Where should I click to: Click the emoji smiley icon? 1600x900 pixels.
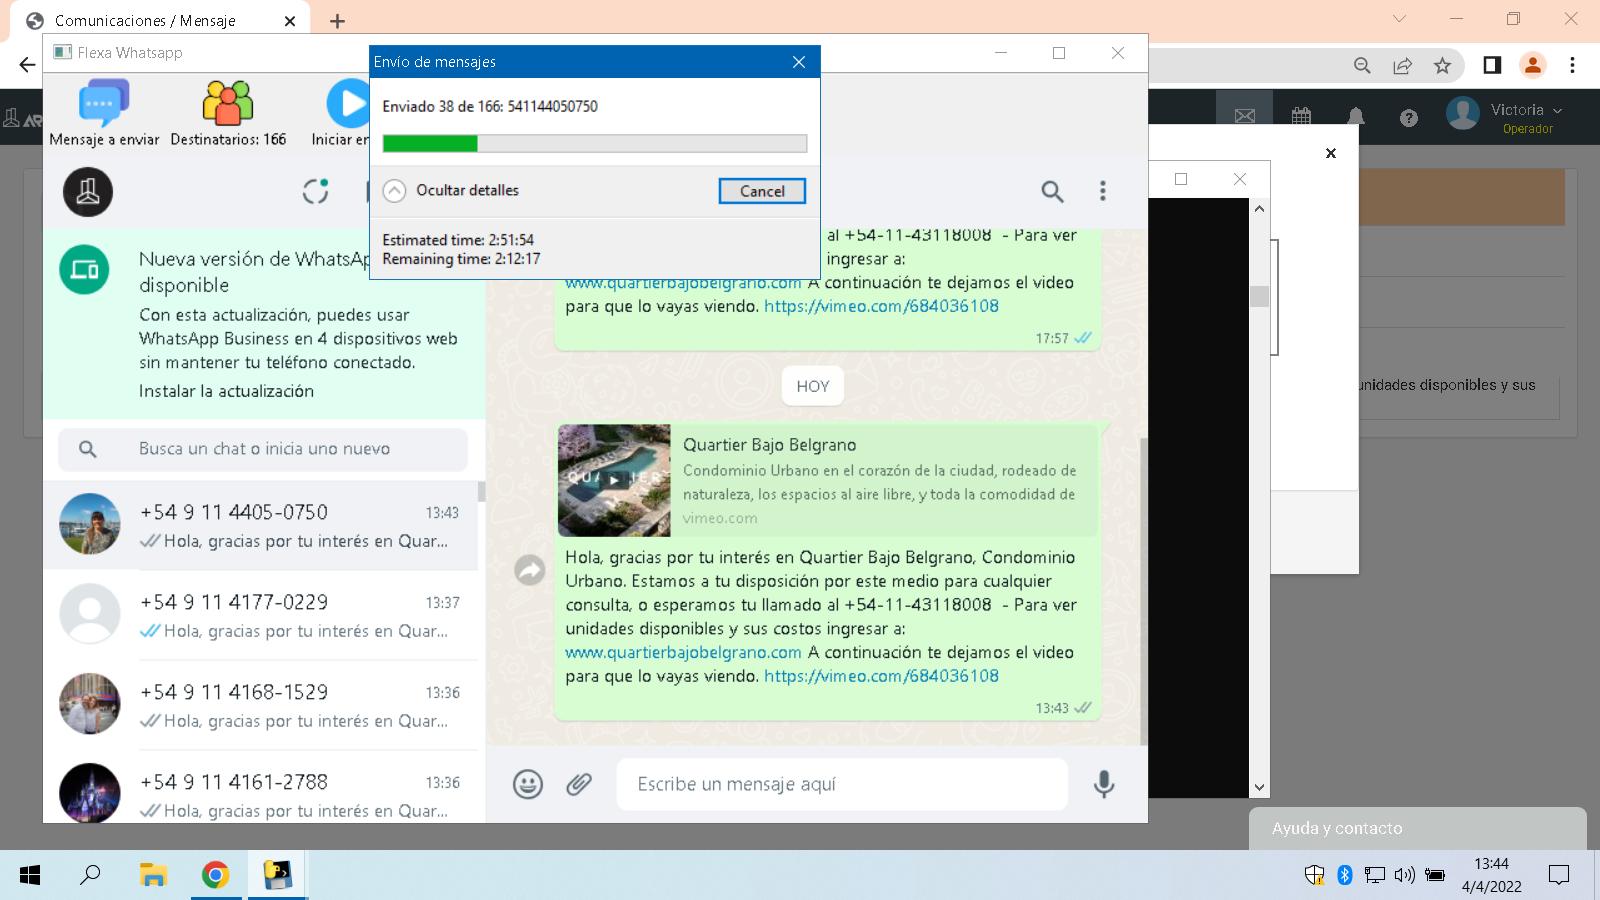pyautogui.click(x=528, y=784)
